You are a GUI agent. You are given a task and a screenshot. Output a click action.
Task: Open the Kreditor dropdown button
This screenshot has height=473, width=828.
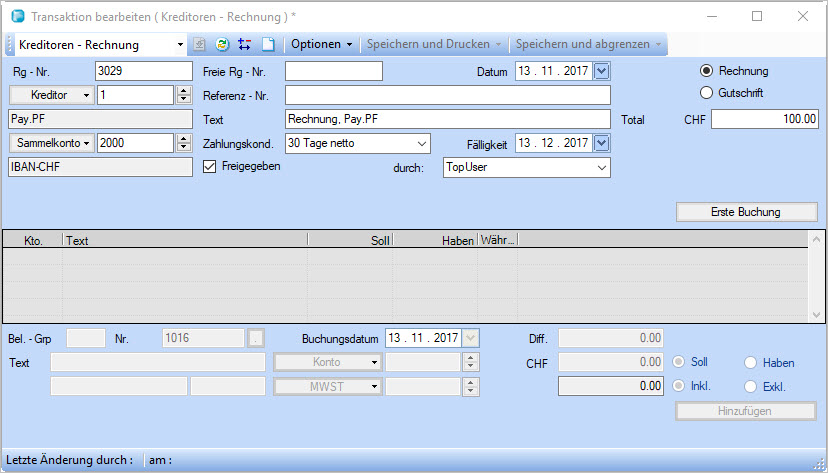[50, 95]
